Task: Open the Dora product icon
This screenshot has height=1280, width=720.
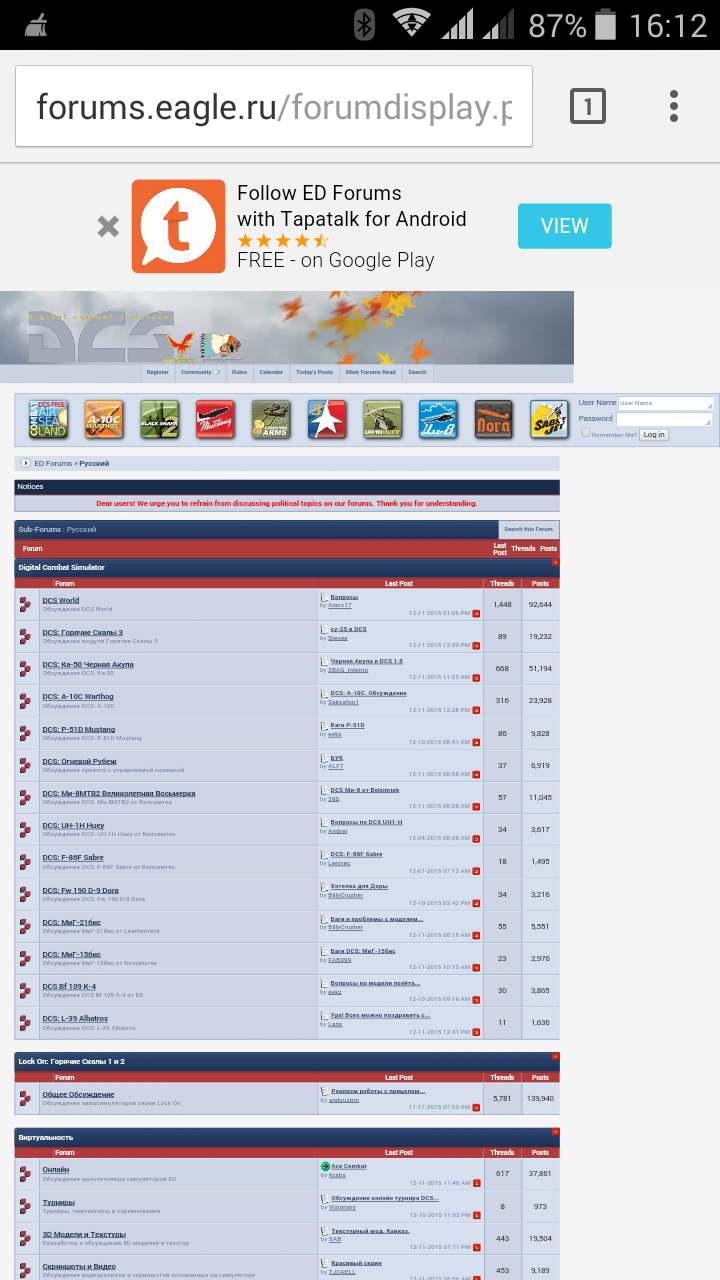Action: click(493, 419)
